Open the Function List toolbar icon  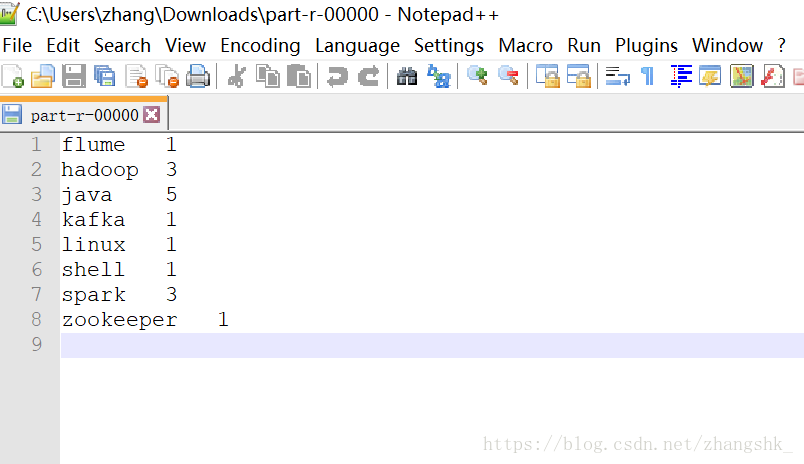pyautogui.click(x=772, y=76)
